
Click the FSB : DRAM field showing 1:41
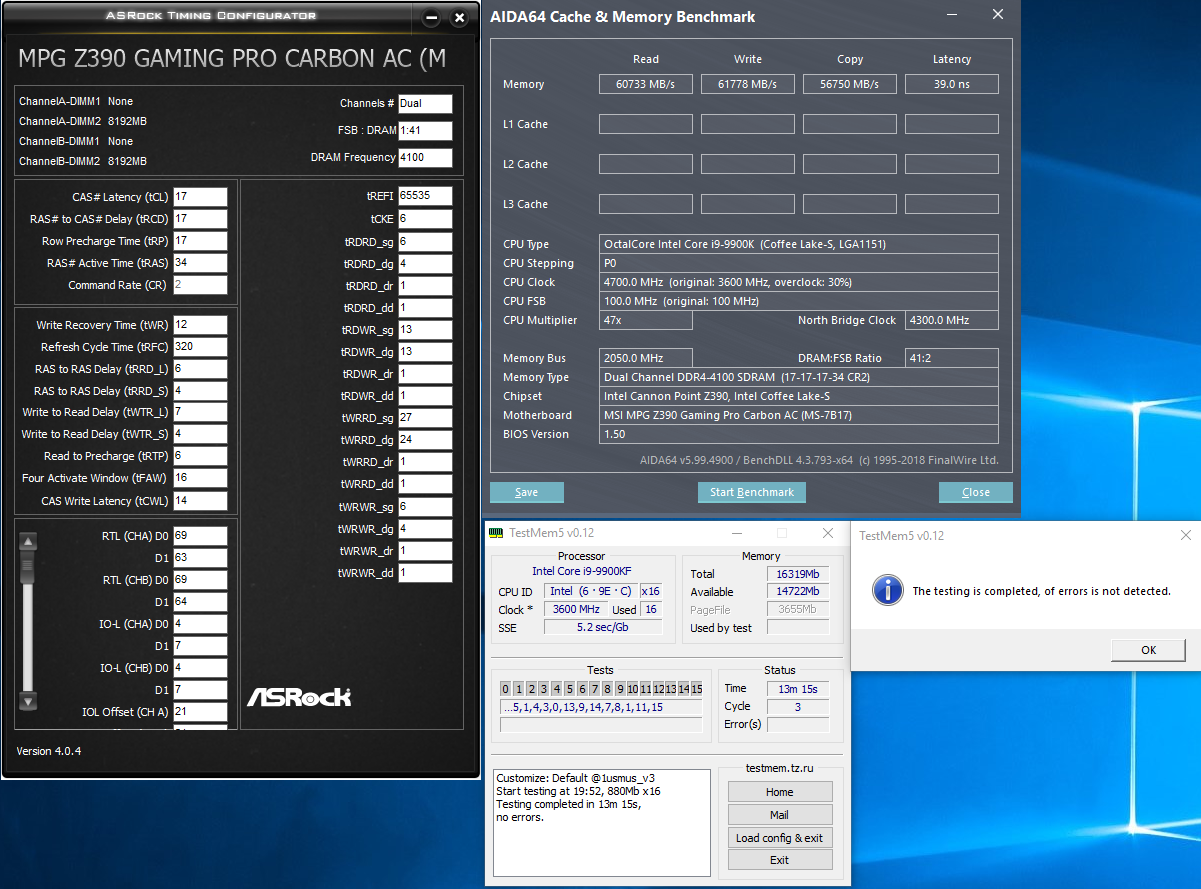click(425, 131)
